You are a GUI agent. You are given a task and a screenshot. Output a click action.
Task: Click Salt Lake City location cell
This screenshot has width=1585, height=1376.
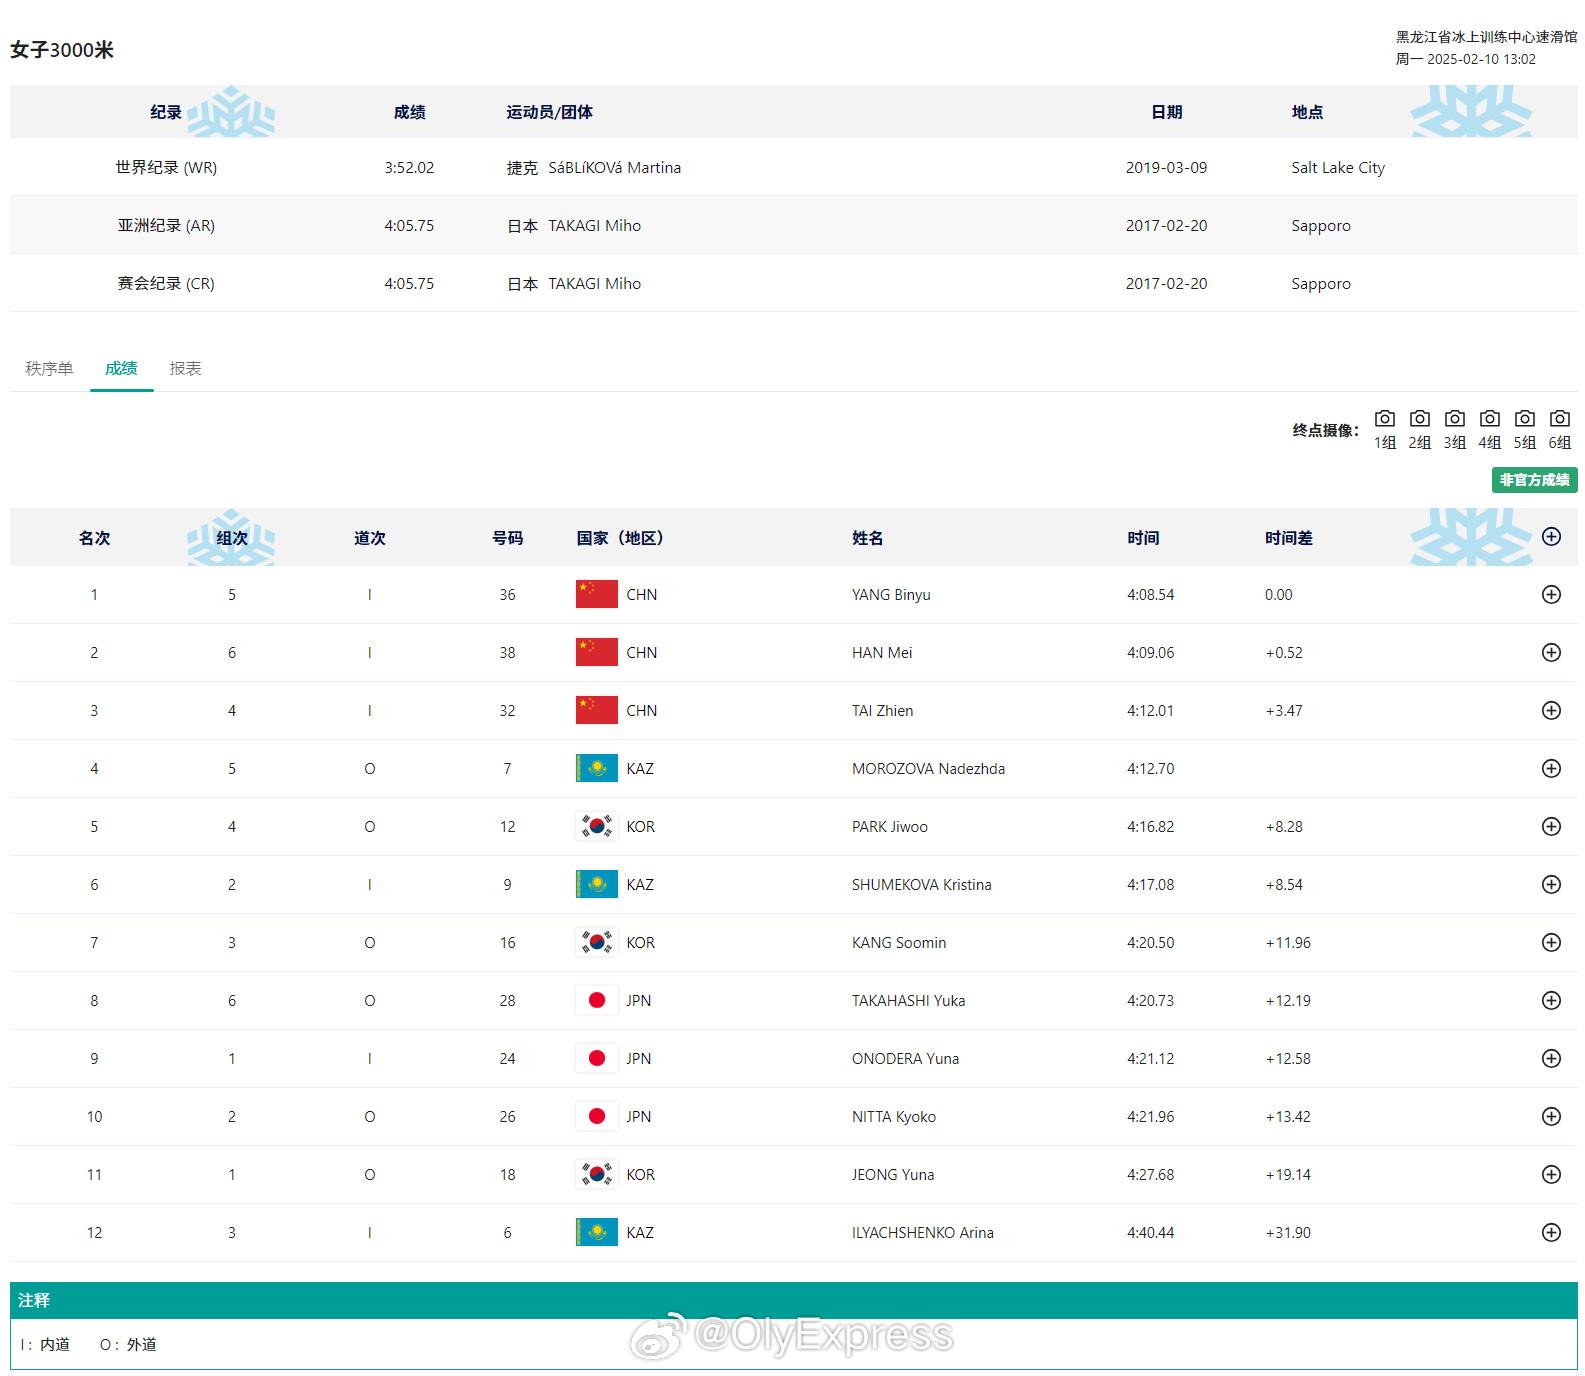(x=1338, y=168)
